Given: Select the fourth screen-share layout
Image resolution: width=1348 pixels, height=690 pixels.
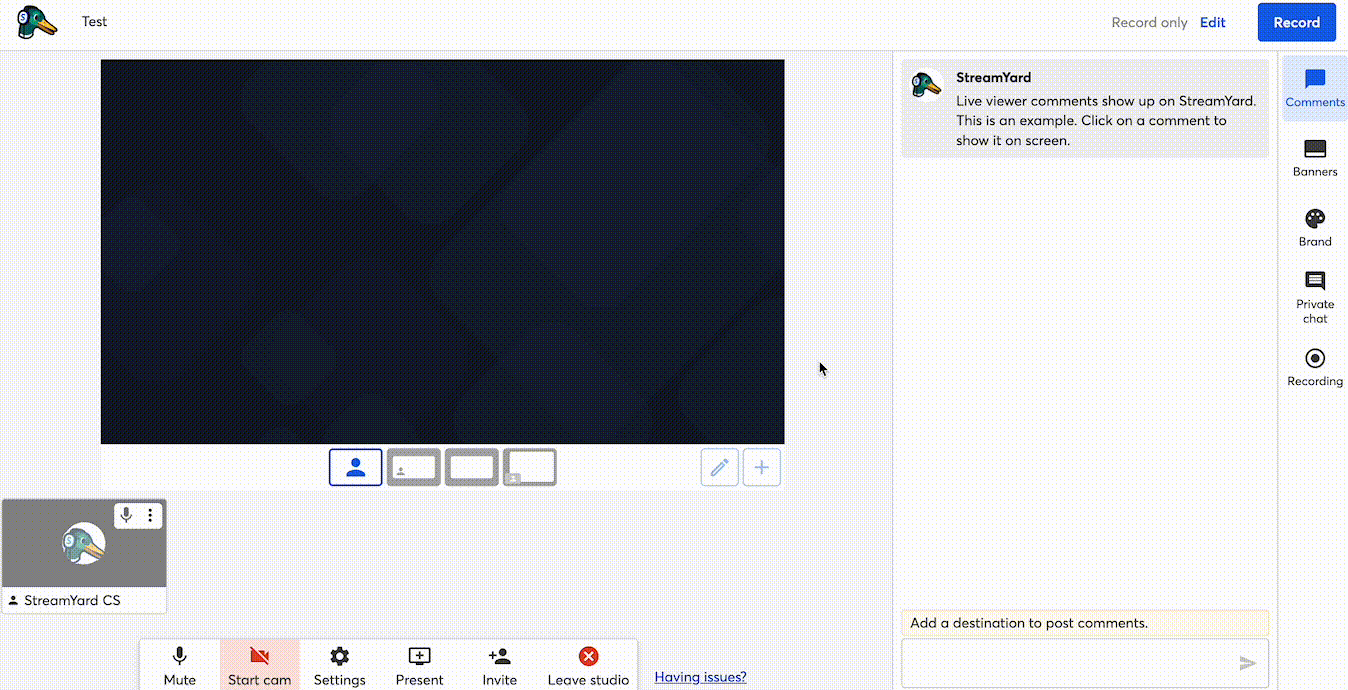Looking at the screenshot, I should click(x=530, y=467).
